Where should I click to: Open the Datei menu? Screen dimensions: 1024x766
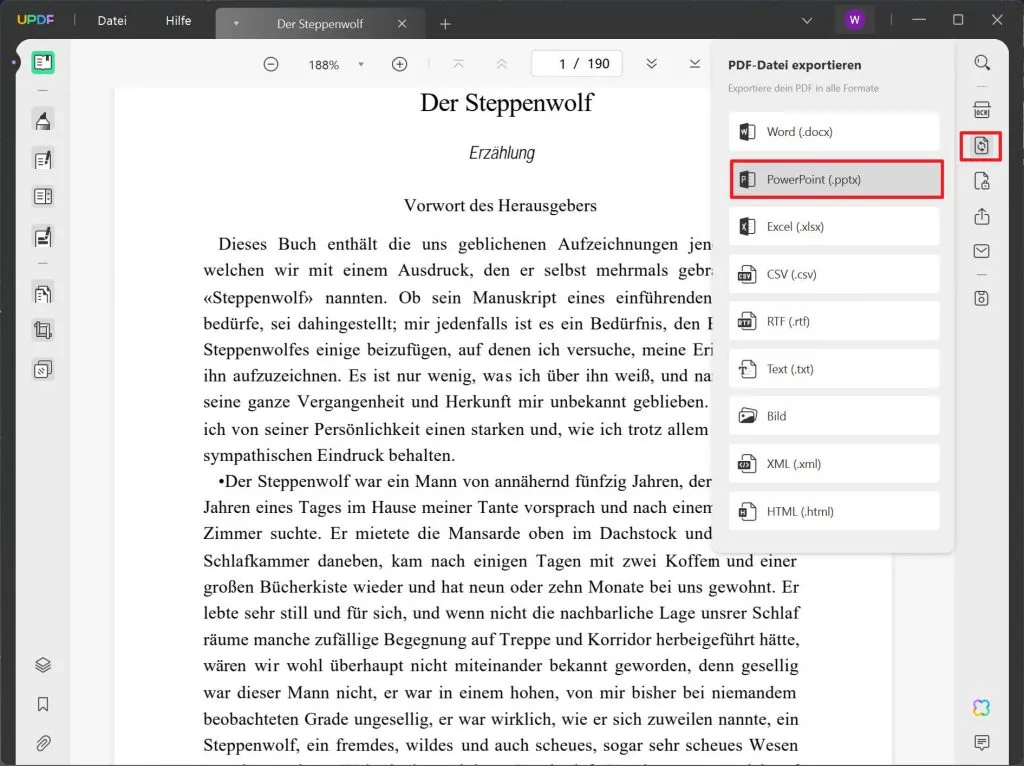112,20
